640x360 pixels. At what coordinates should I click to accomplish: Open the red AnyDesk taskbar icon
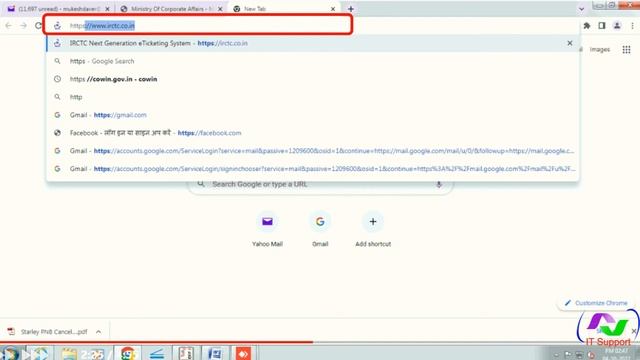click(x=244, y=353)
